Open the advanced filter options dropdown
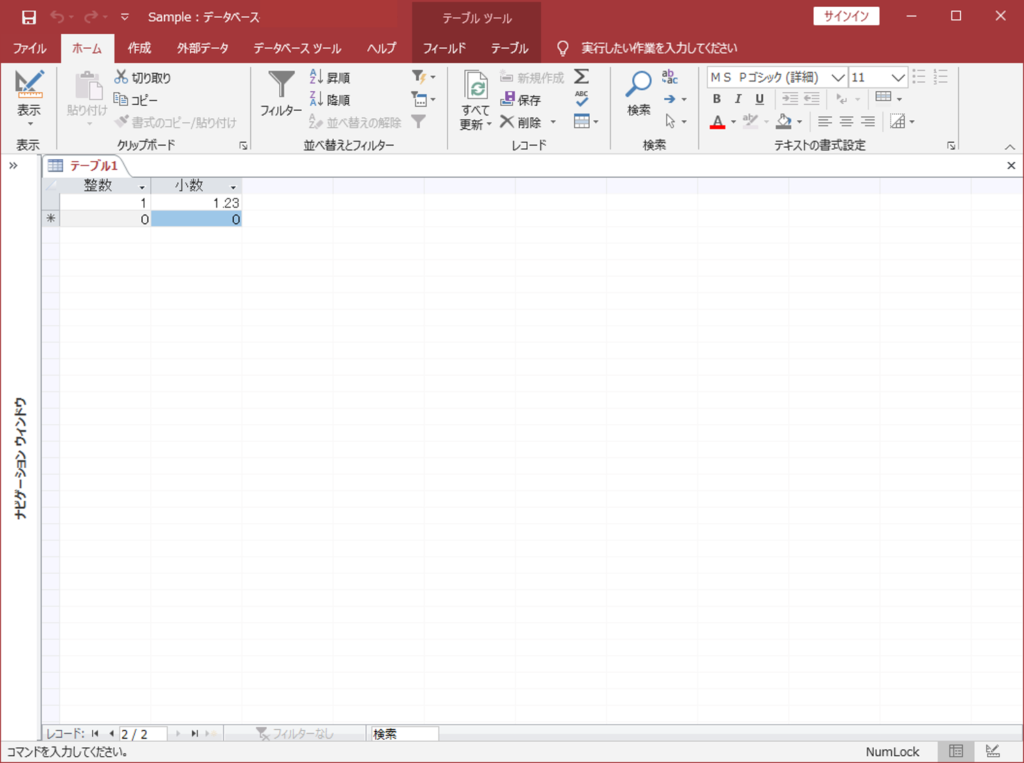Screen dimensions: 1024x763 [x=423, y=99]
